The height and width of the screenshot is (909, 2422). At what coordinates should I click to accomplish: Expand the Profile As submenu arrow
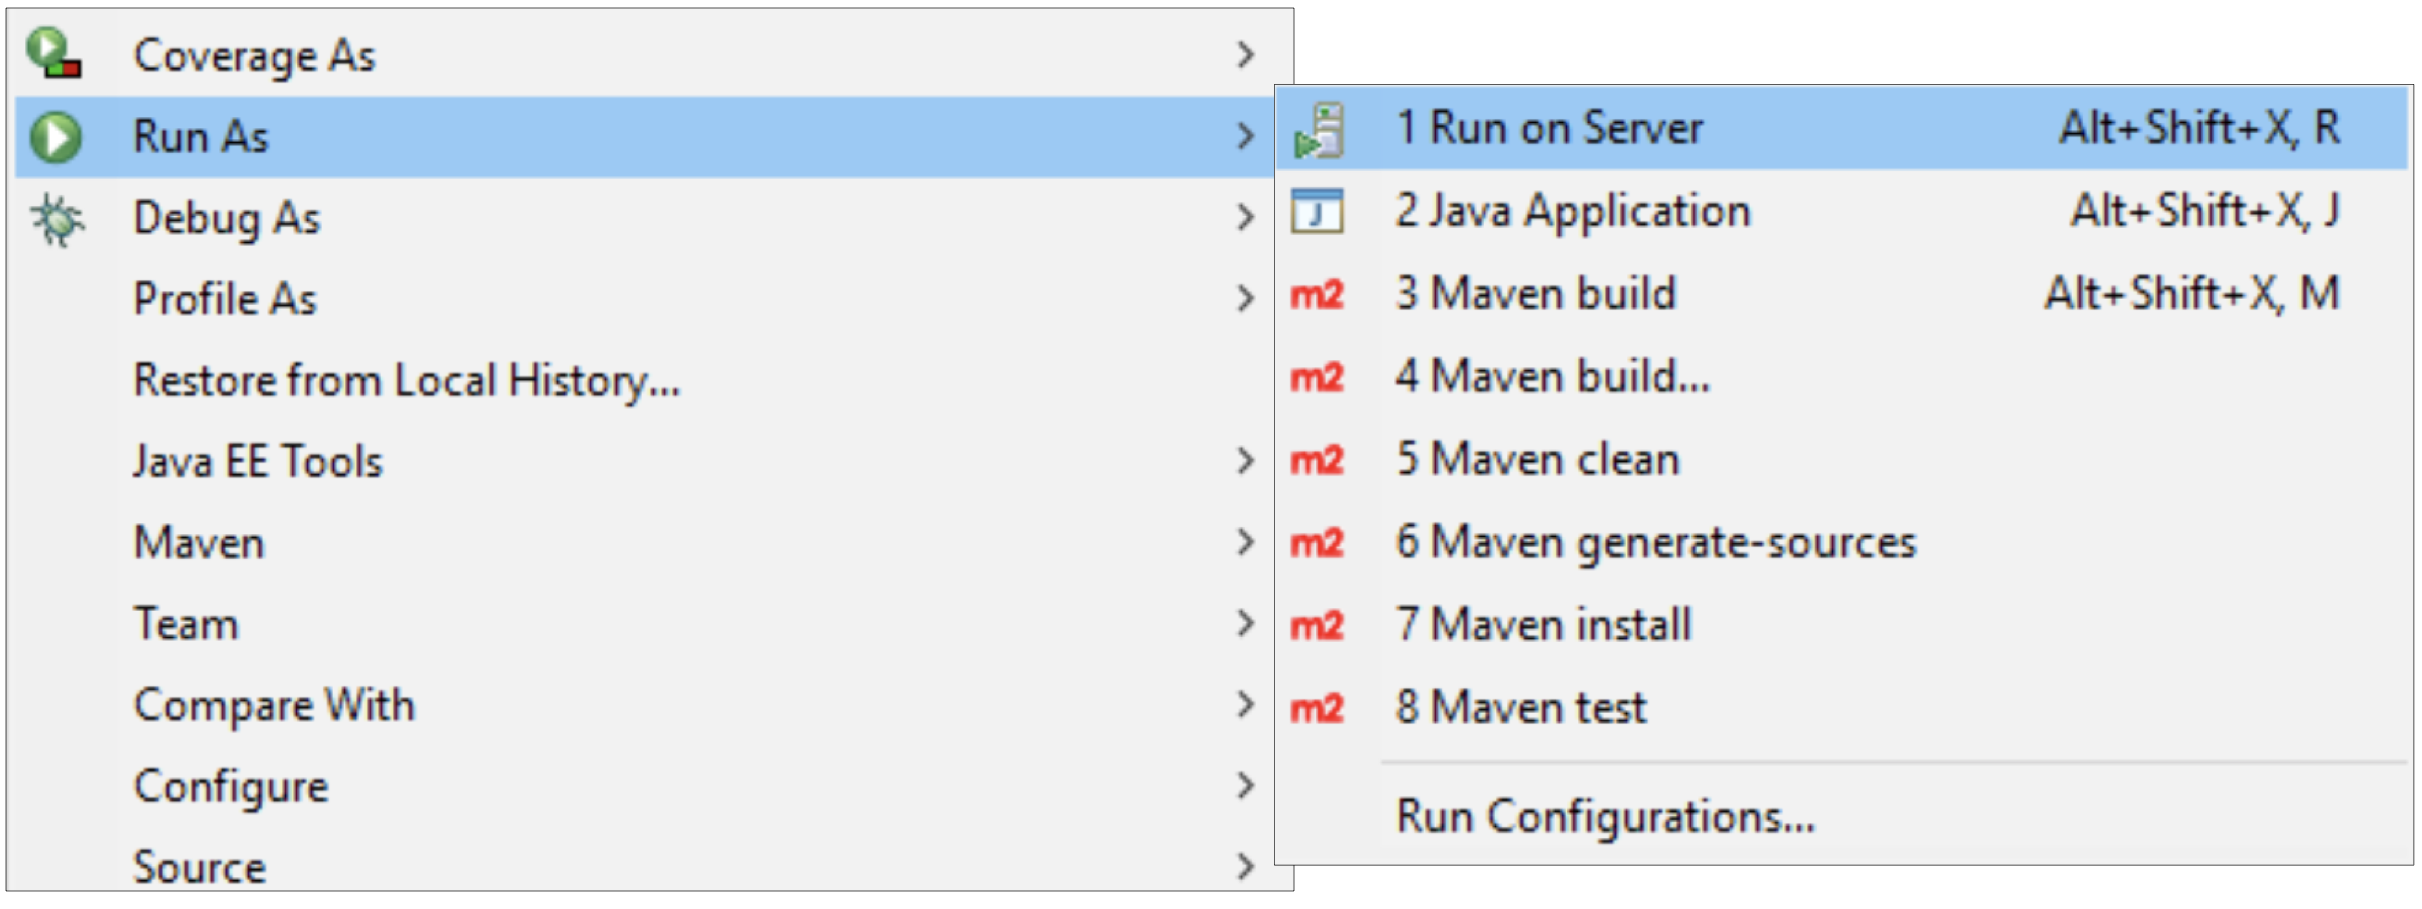click(1244, 298)
